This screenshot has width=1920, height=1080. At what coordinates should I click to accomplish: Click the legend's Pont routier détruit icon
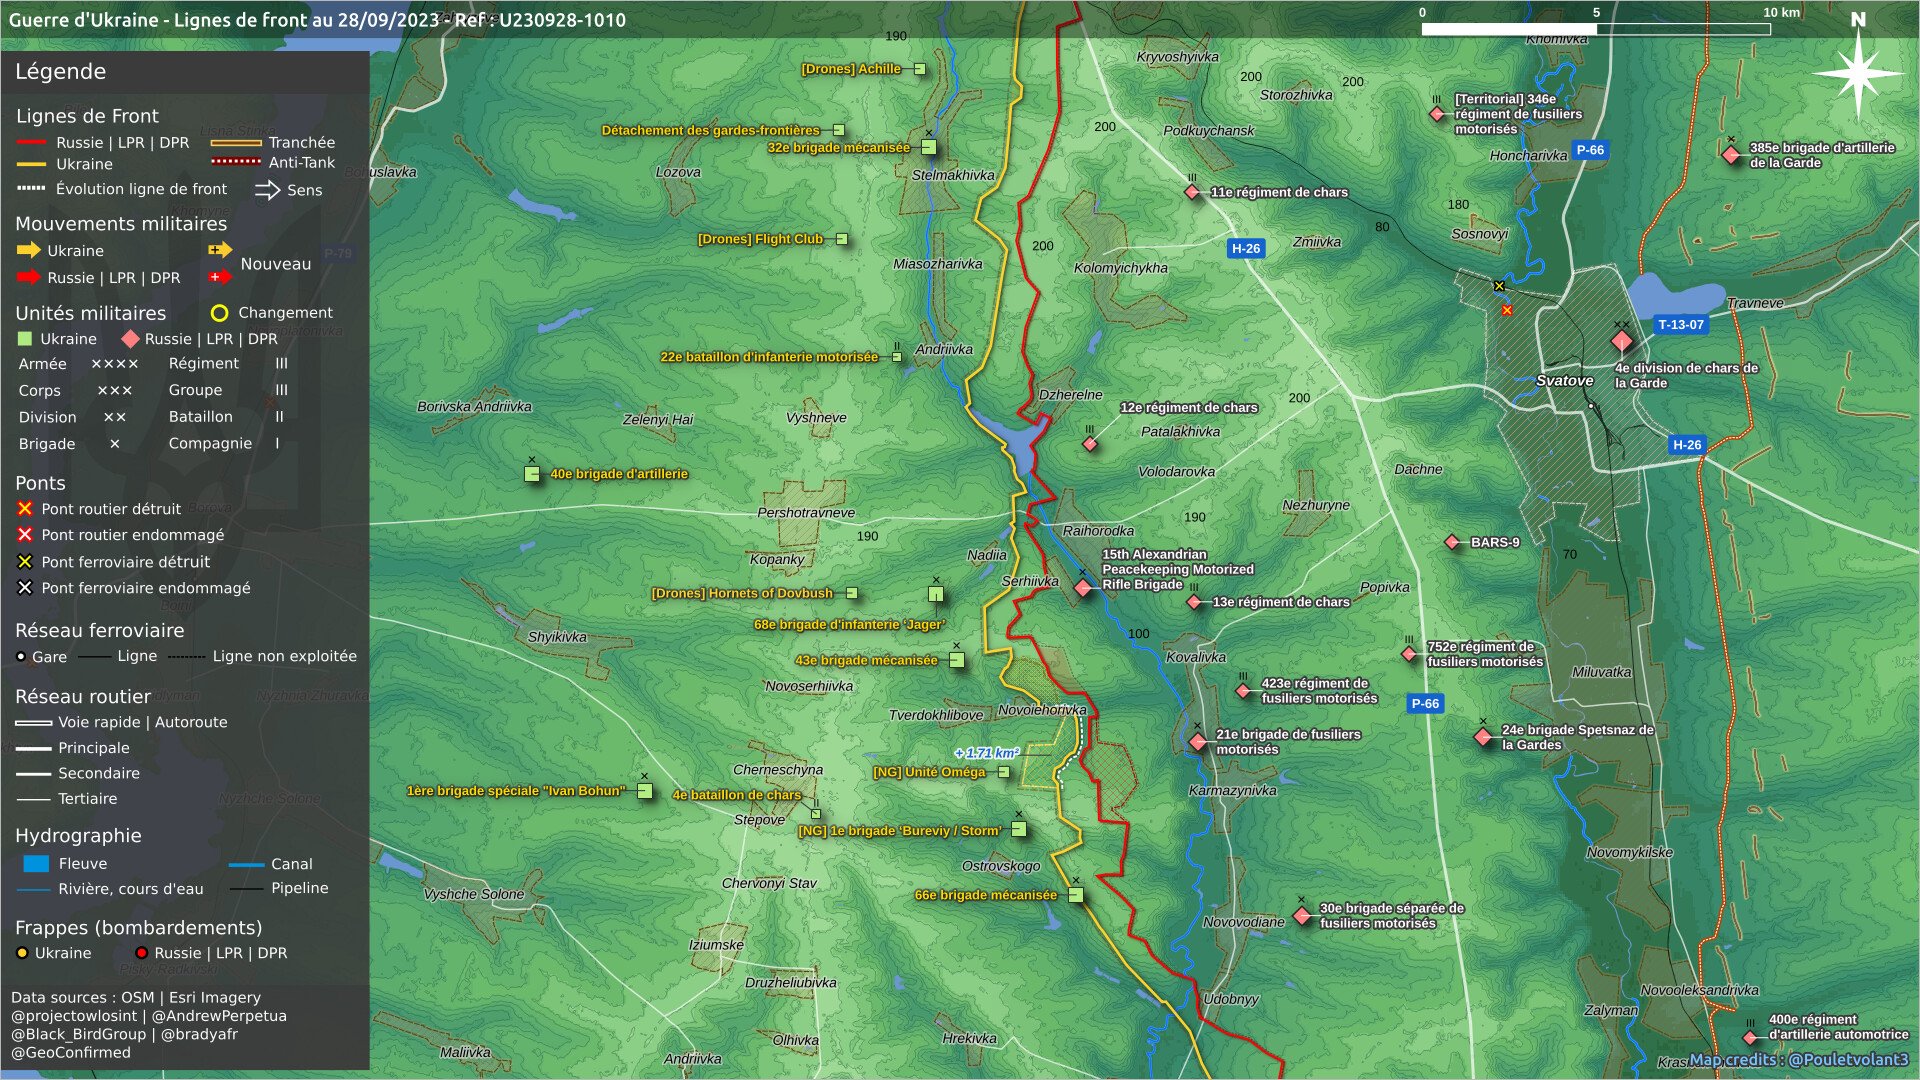pyautogui.click(x=25, y=509)
